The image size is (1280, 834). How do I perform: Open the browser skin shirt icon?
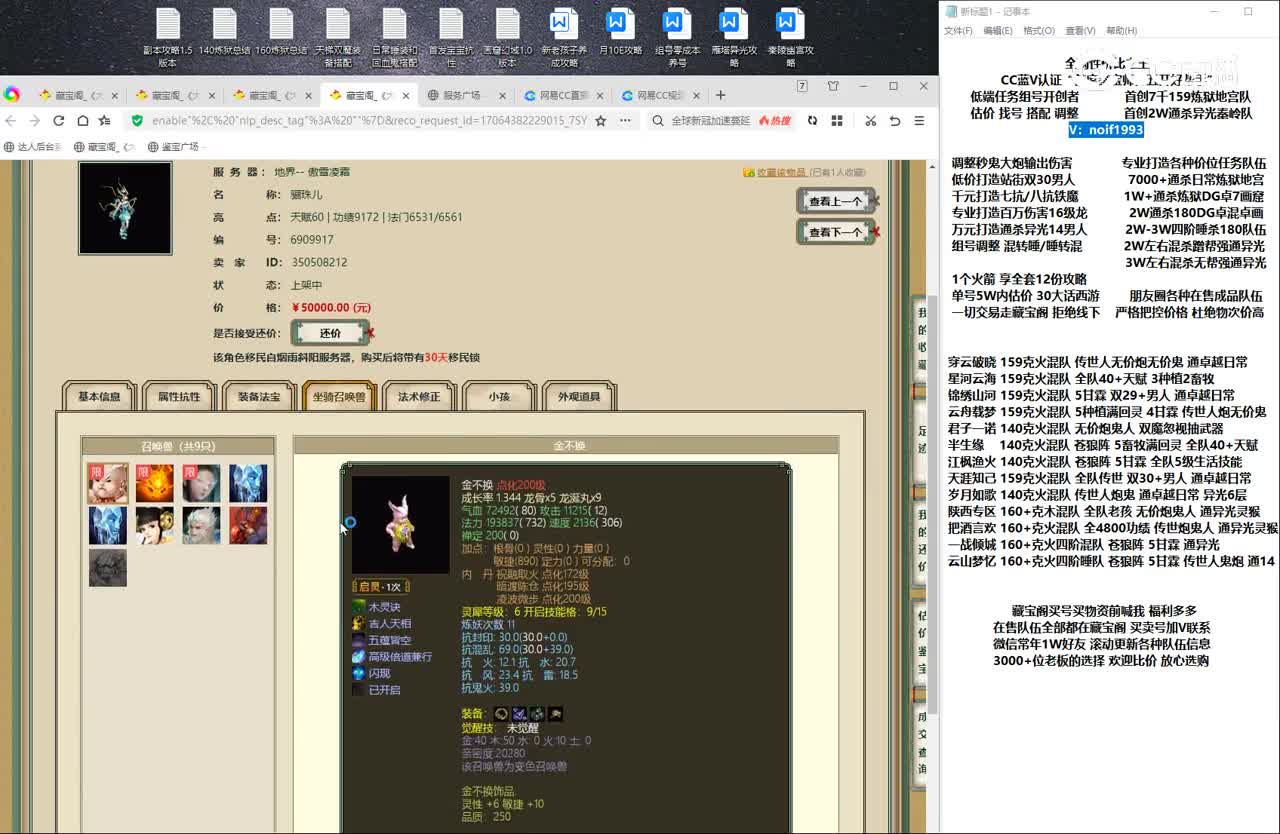[x=833, y=87]
